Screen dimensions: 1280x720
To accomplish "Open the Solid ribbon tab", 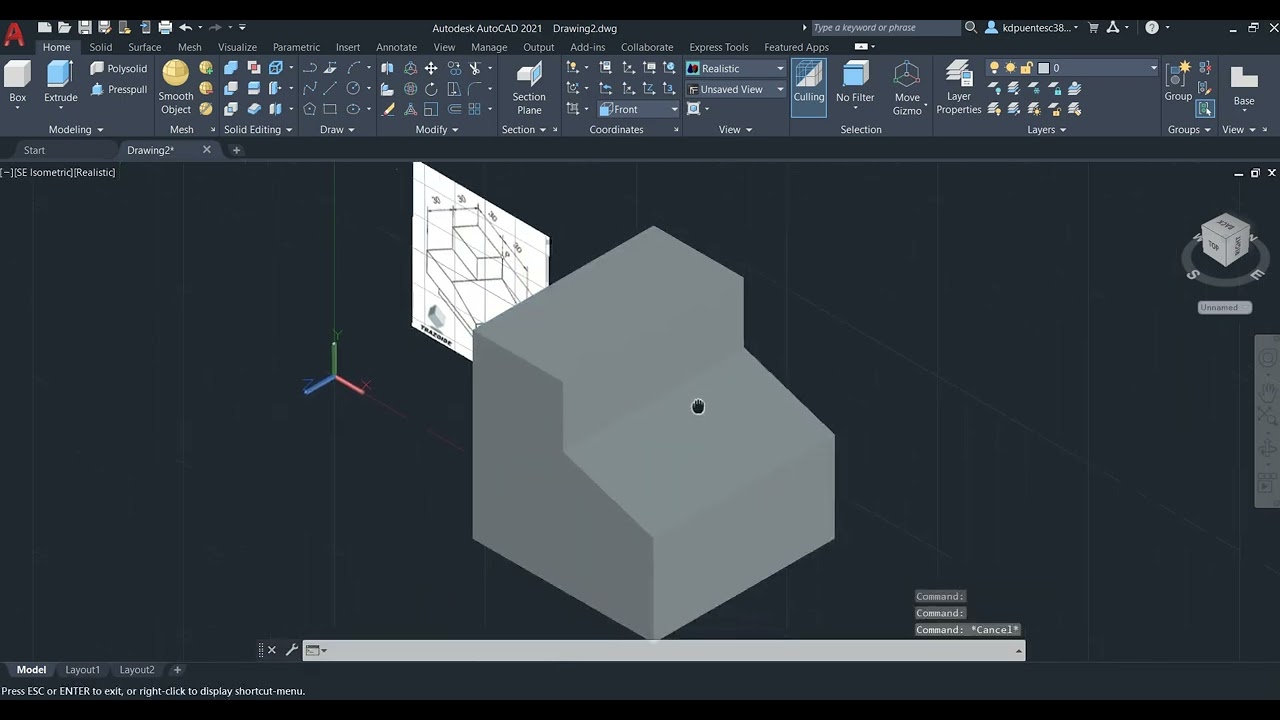I will pyautogui.click(x=101, y=47).
